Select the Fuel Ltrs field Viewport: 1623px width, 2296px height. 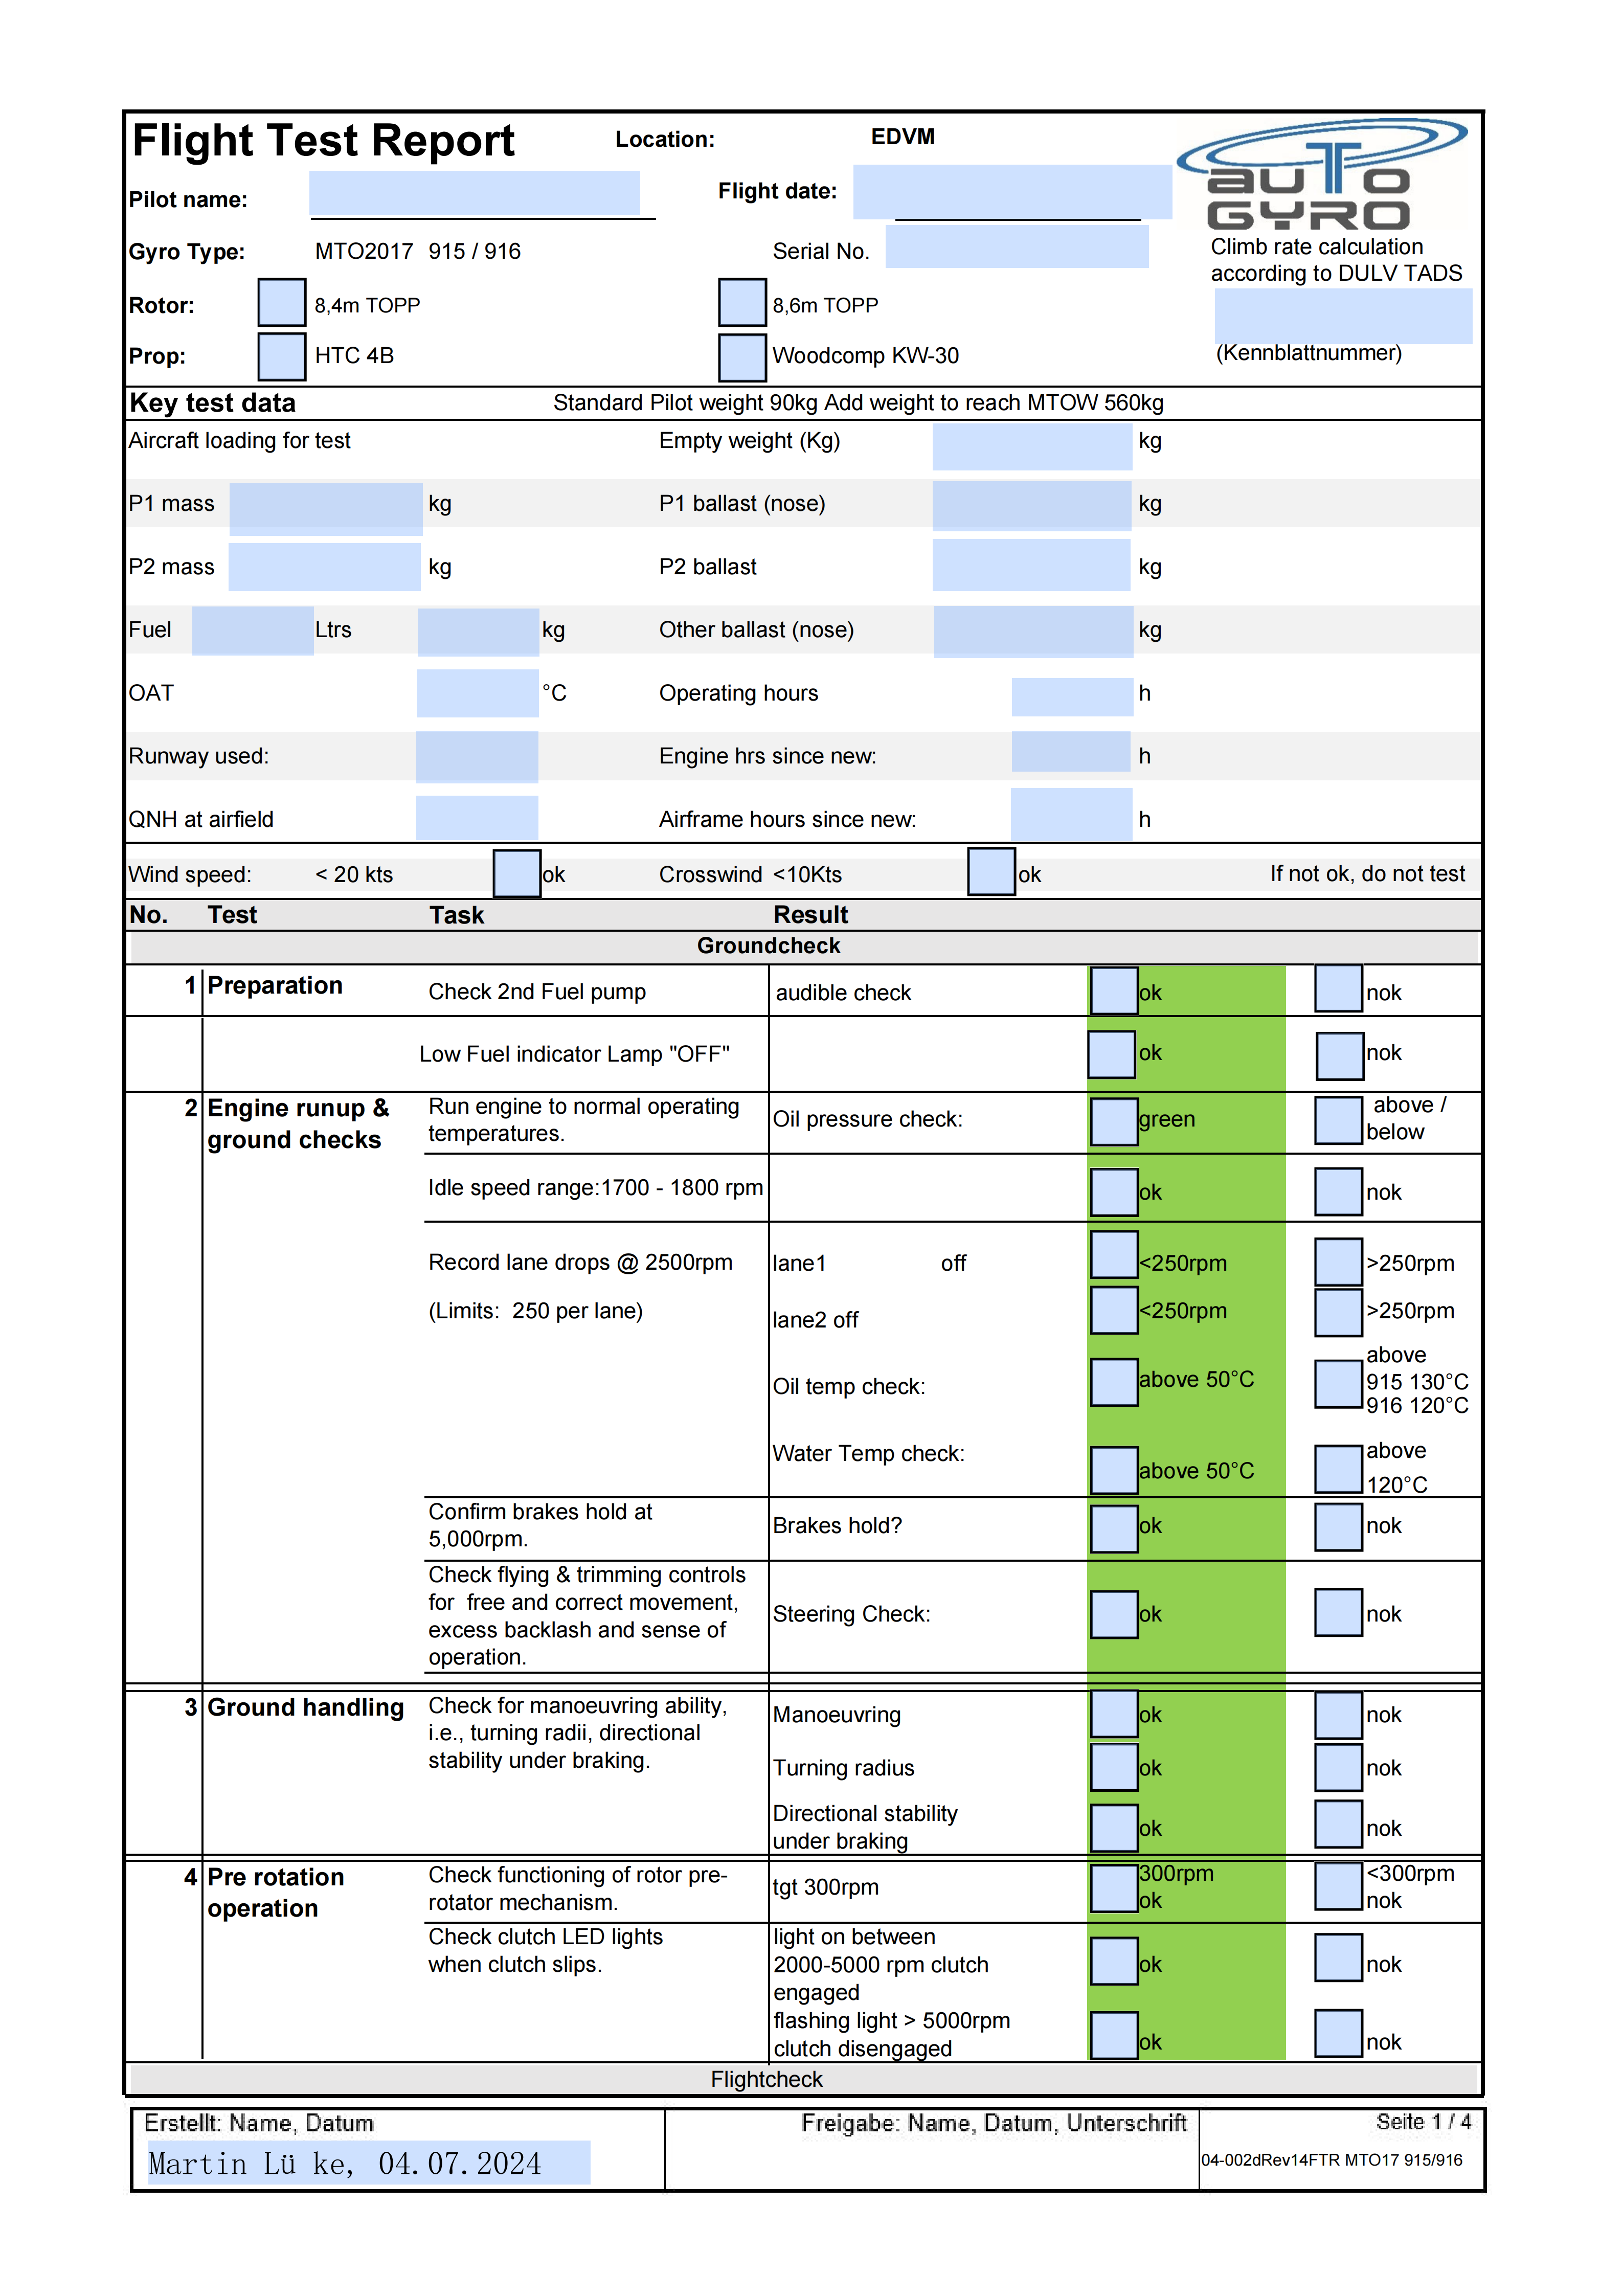pos(252,631)
